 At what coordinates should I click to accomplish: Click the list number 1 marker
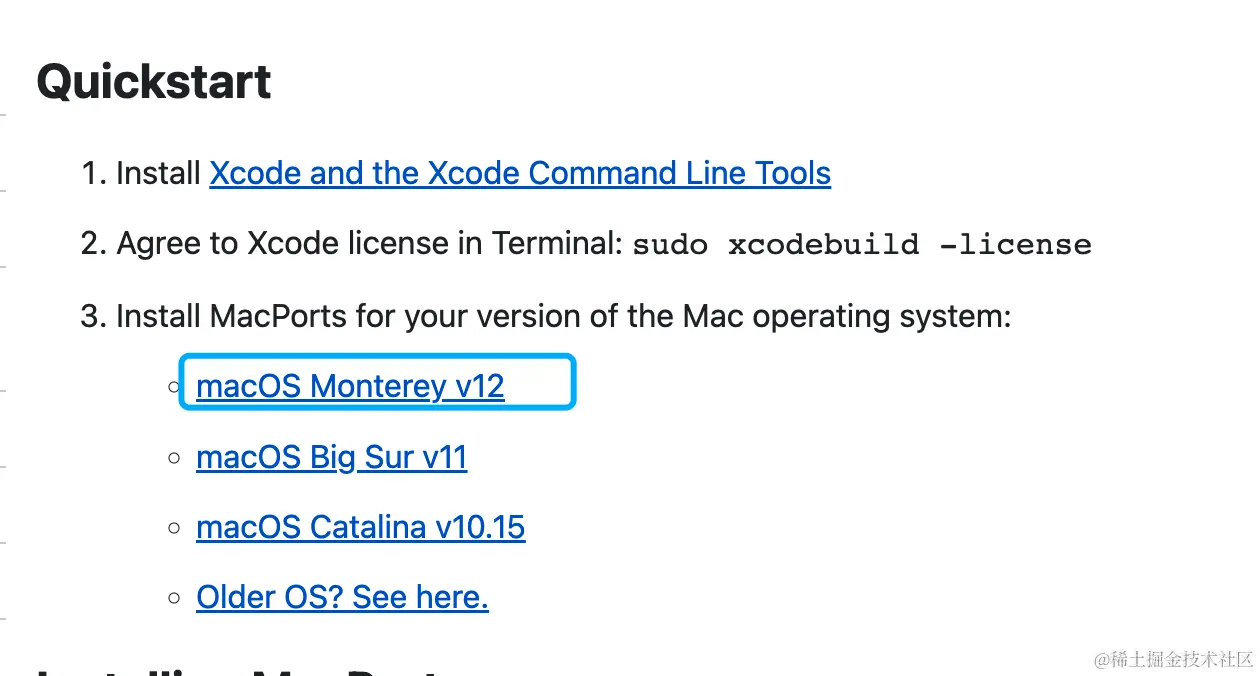(x=93, y=173)
